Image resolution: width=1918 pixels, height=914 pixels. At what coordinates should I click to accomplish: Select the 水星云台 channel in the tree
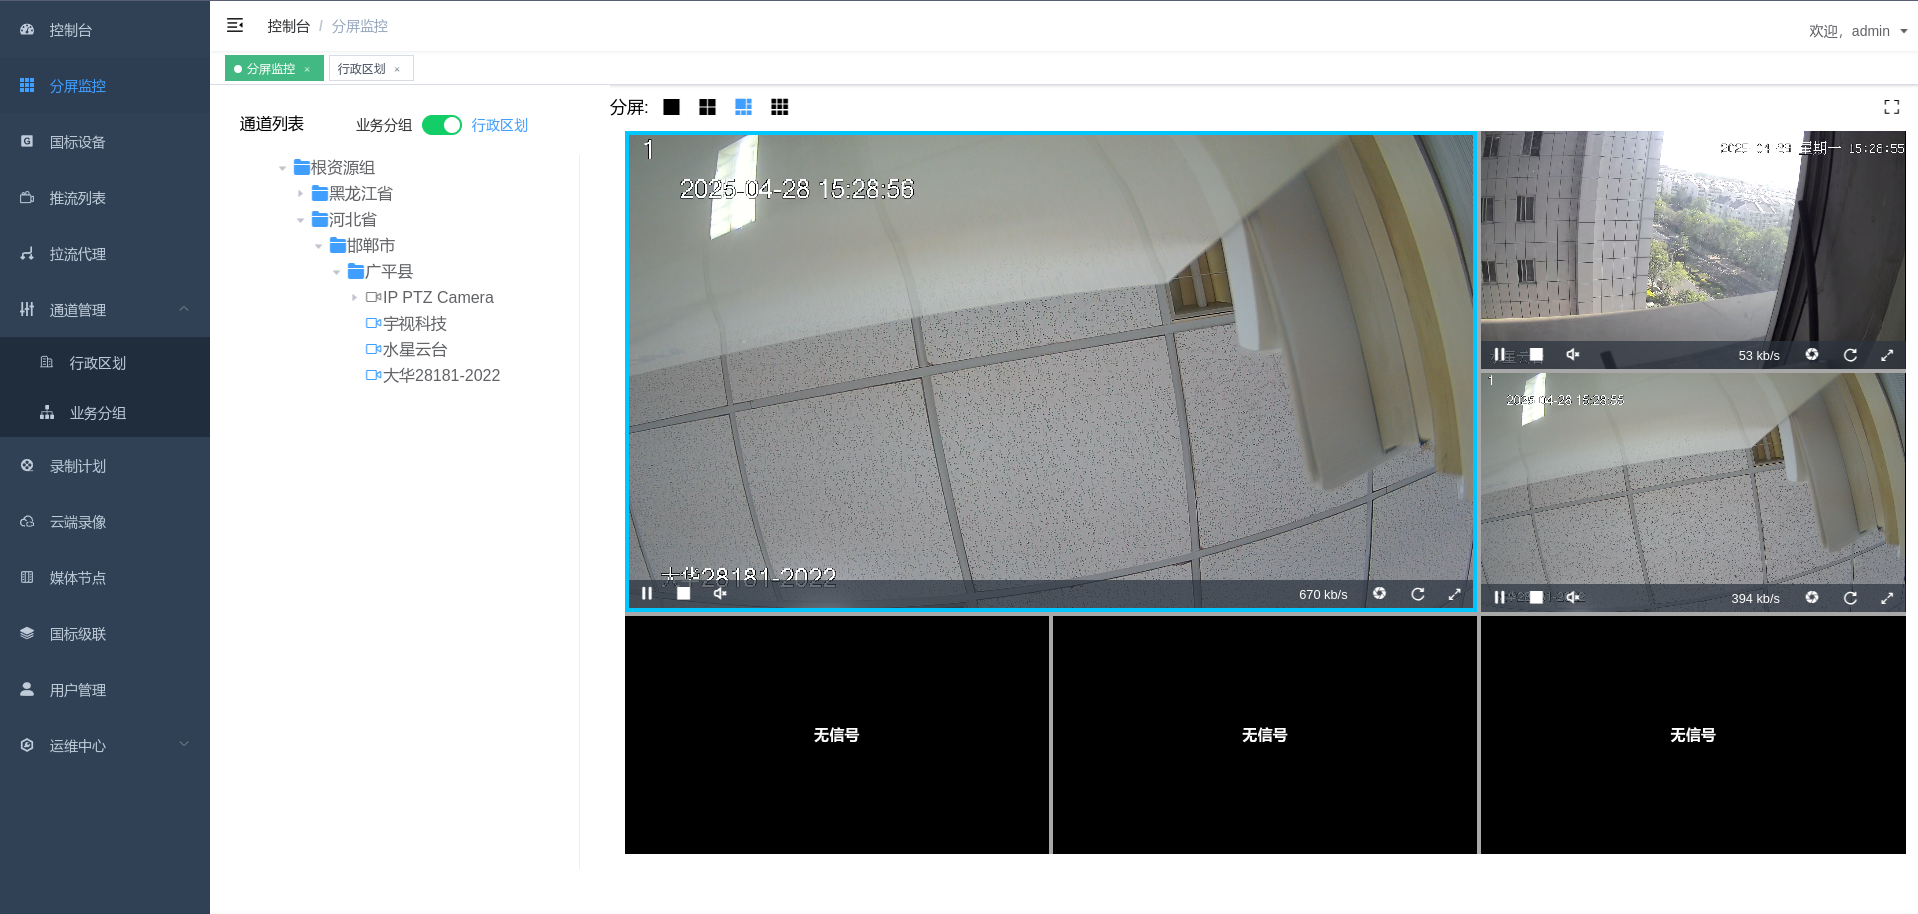413,349
